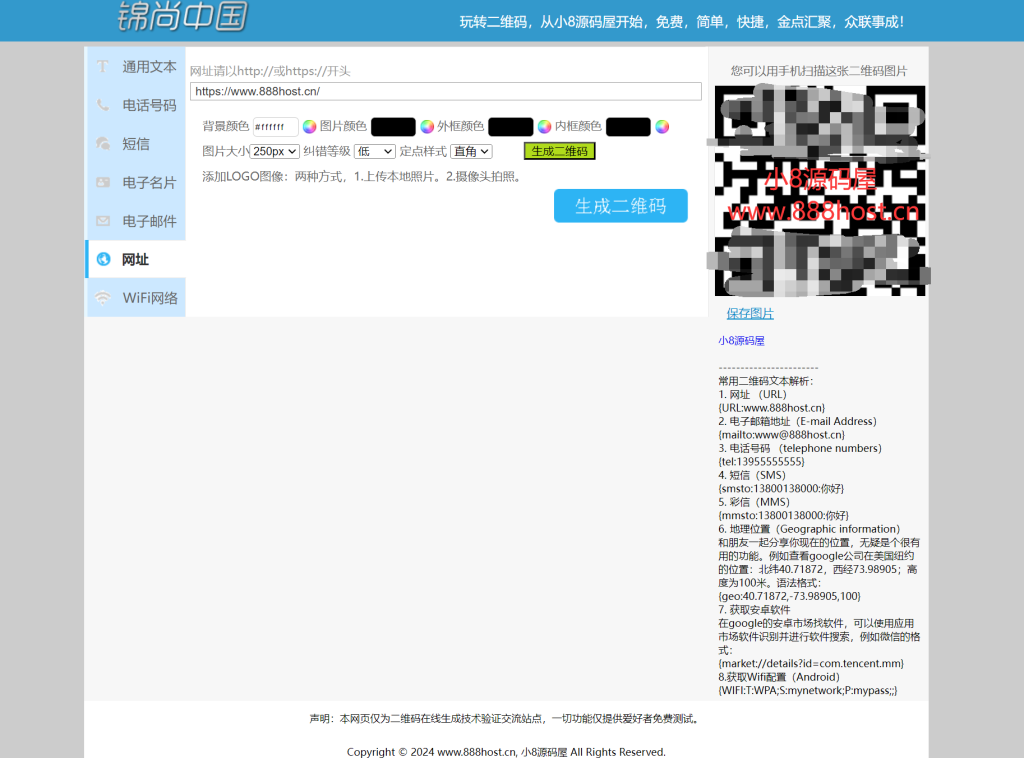Click the chat bubble icon beside 短信
The image size is (1024, 758).
click(103, 144)
